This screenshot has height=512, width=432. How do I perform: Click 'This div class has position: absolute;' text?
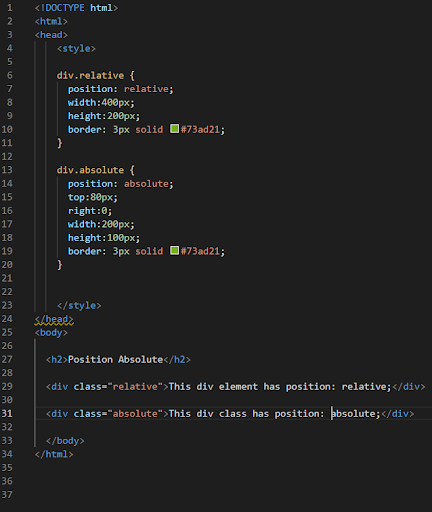pyautogui.click(x=275, y=413)
